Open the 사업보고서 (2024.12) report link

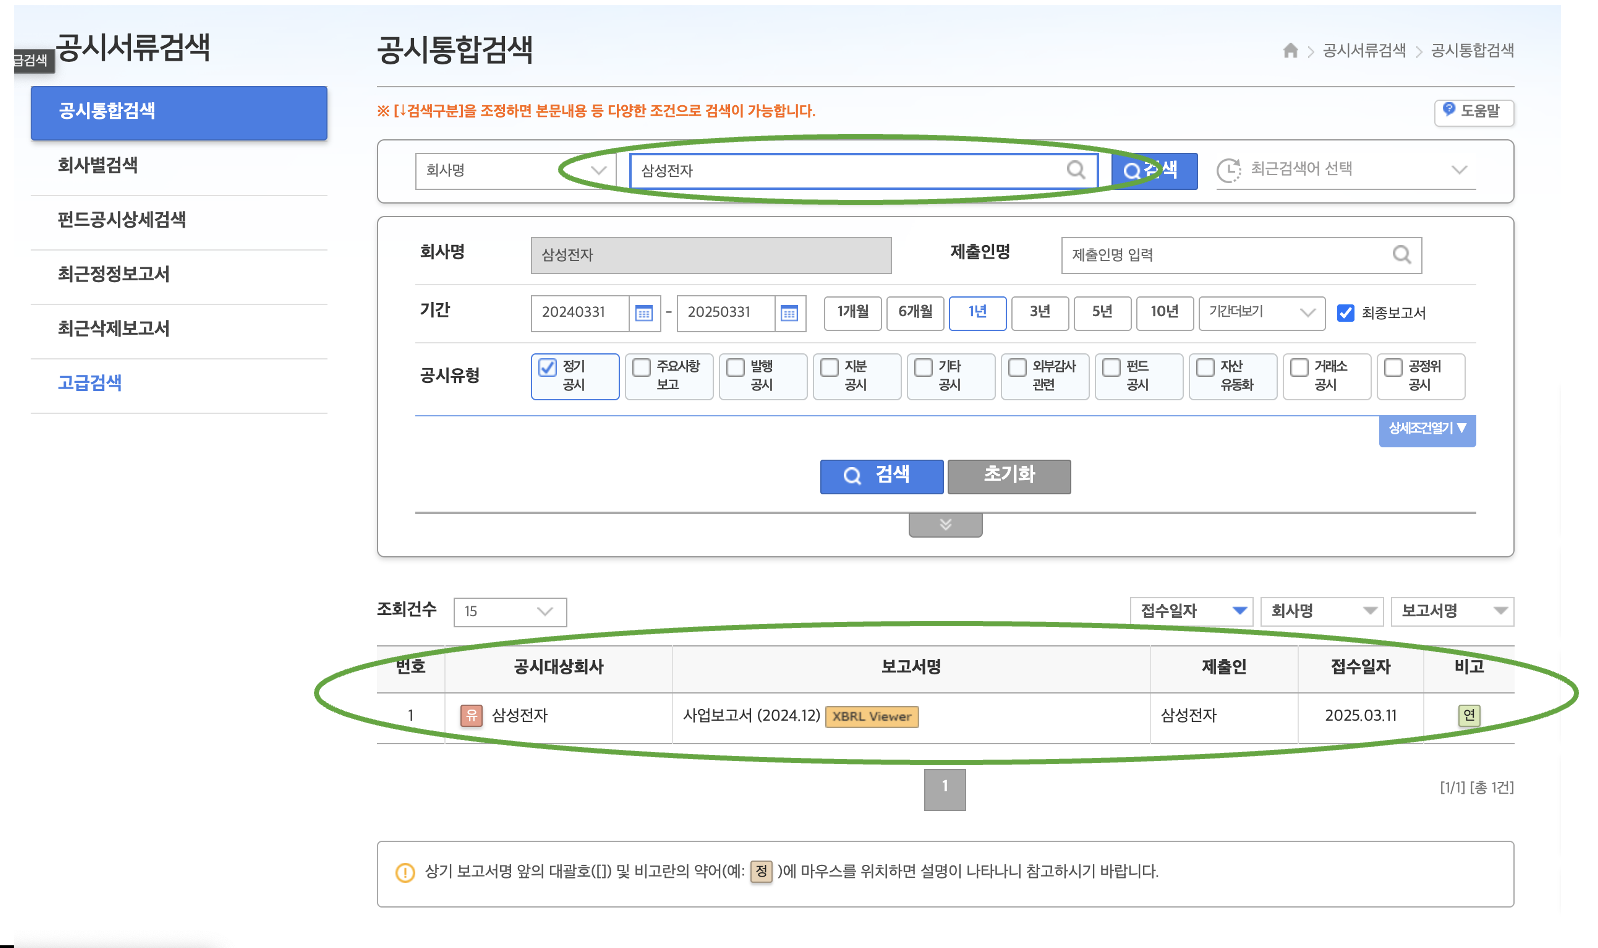[x=751, y=716]
